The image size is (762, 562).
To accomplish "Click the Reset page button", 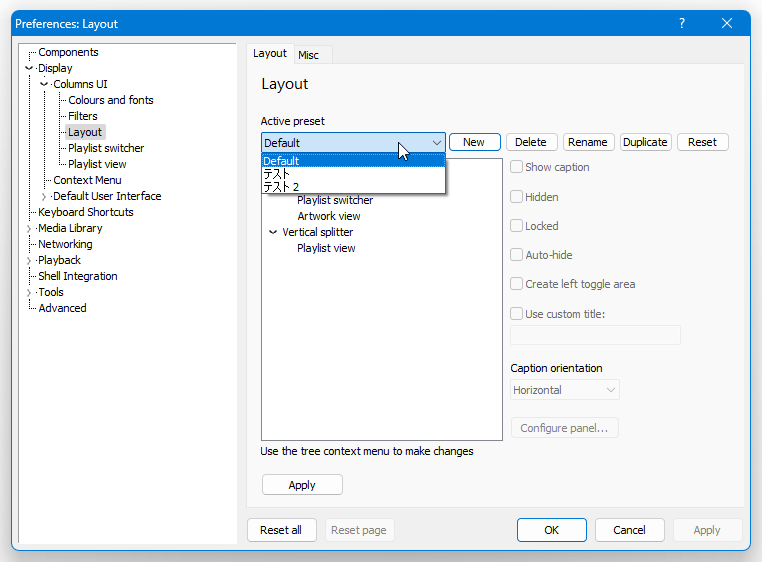I will click(x=359, y=530).
